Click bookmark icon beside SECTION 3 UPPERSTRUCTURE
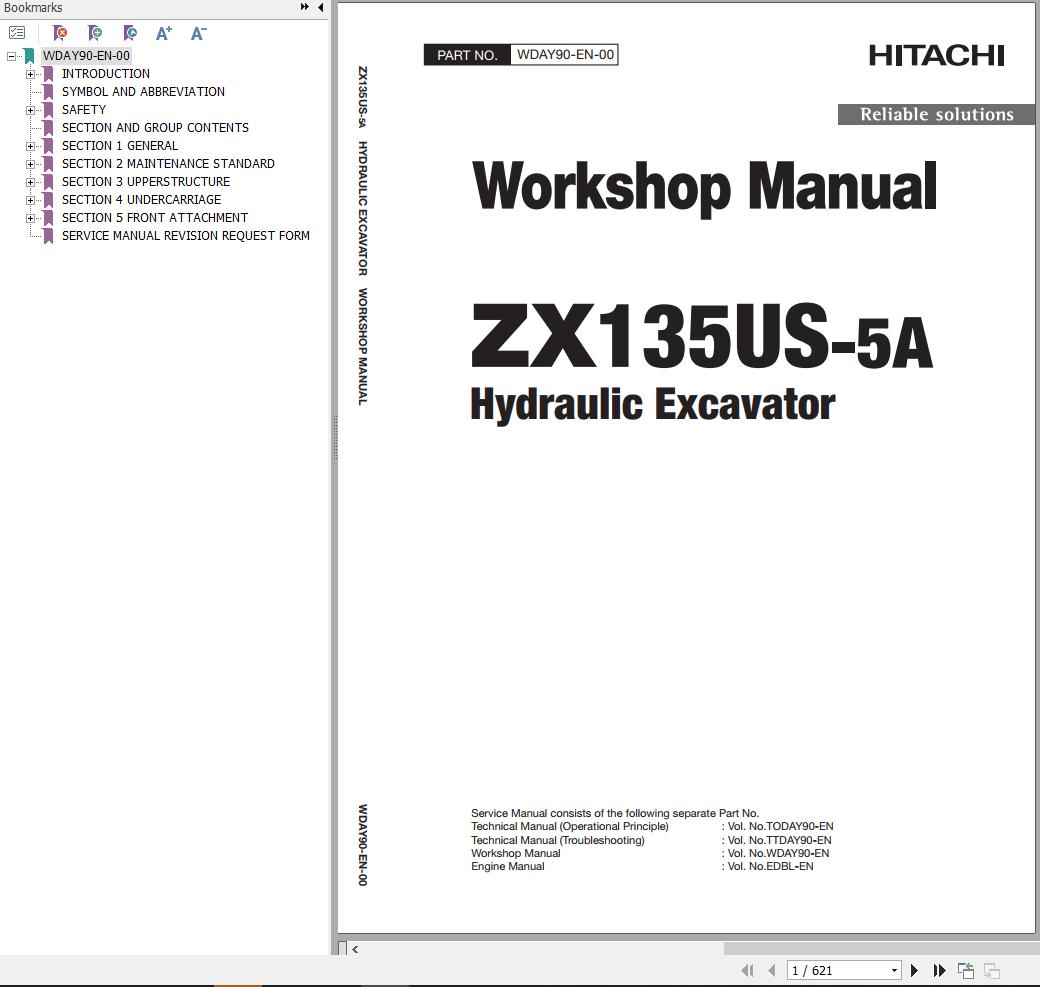Image resolution: width=1040 pixels, height=987 pixels. coord(48,182)
